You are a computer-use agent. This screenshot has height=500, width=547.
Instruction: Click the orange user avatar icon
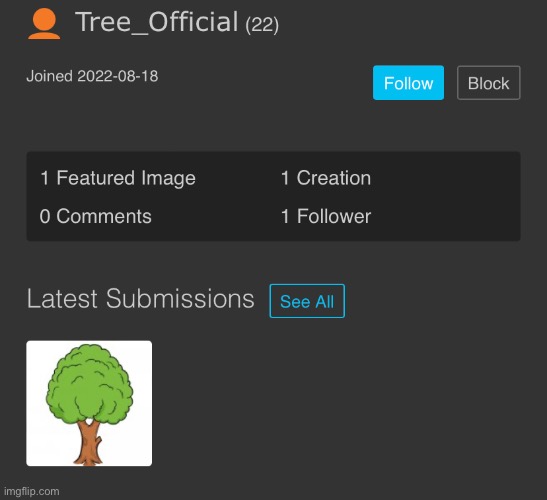pos(44,24)
